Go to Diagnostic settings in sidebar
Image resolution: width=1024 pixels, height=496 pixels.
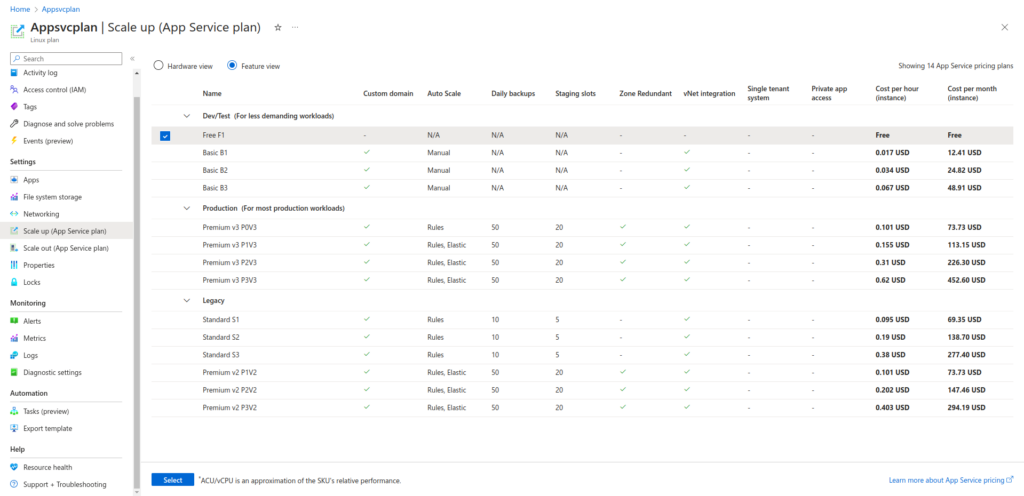(x=52, y=372)
